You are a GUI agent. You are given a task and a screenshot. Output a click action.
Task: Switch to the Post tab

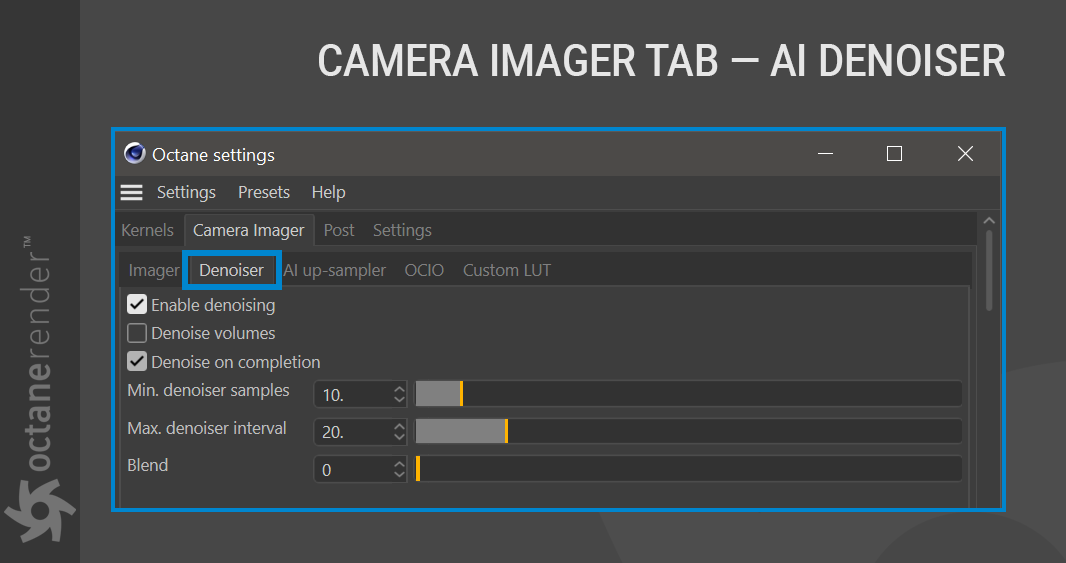[x=339, y=230]
